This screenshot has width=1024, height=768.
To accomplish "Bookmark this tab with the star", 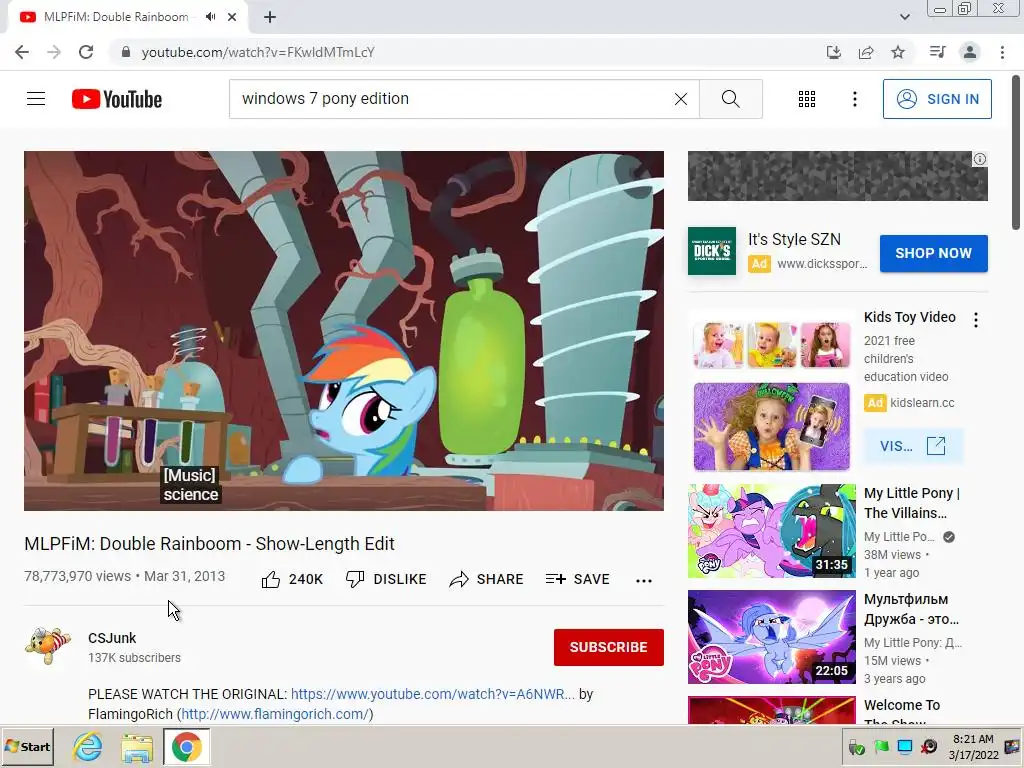I will [898, 52].
